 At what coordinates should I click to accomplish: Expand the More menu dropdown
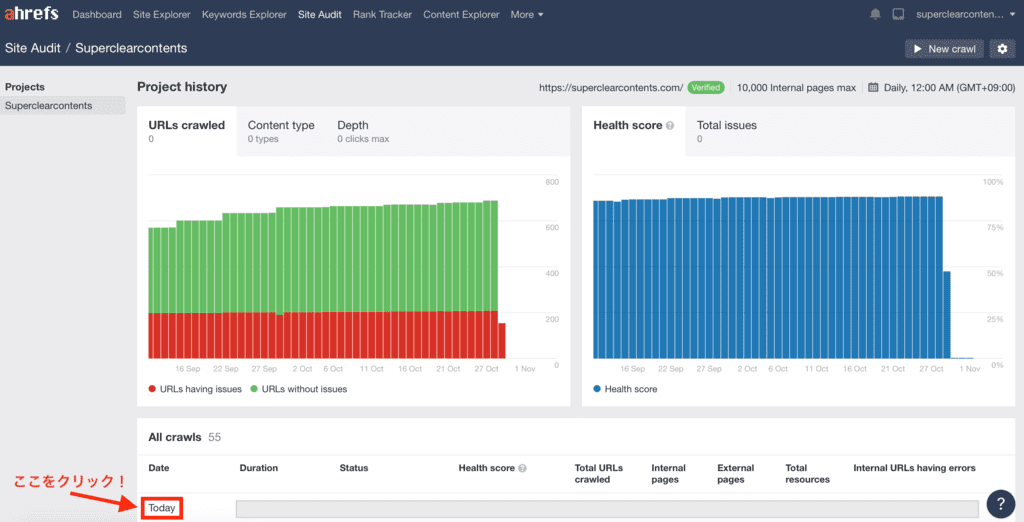pos(526,15)
